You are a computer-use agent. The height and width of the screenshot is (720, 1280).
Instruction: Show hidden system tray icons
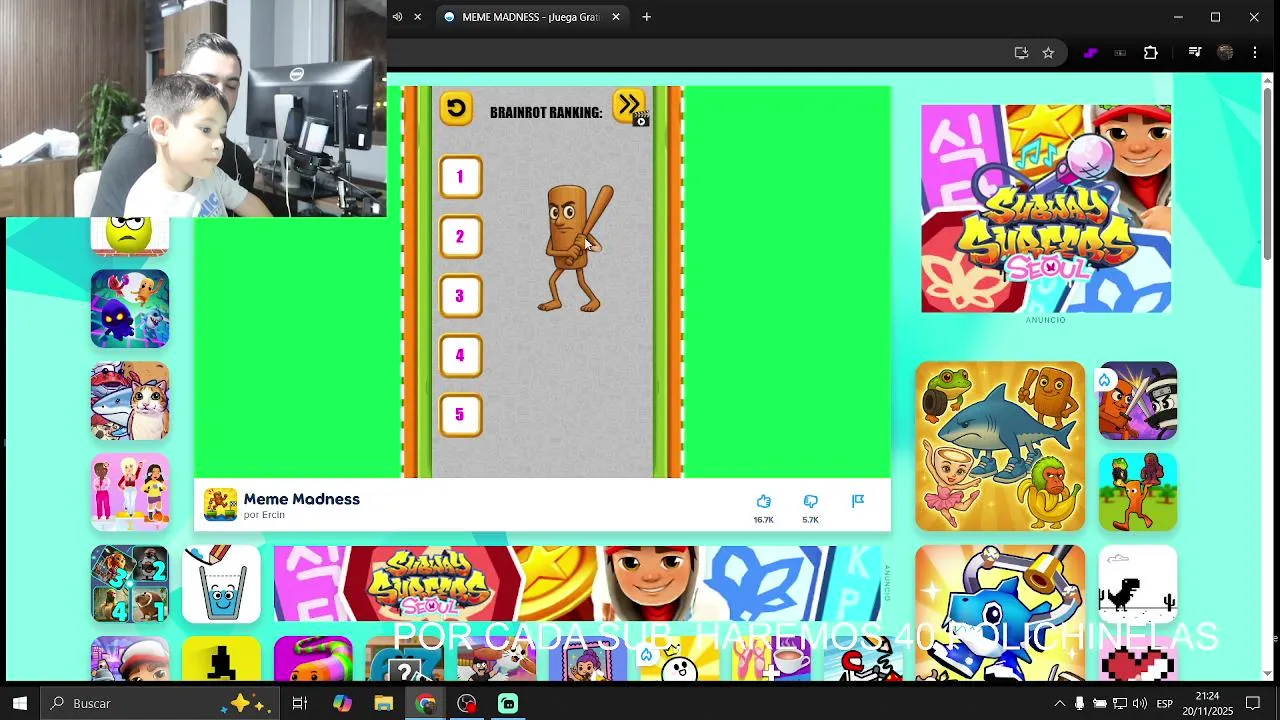(1059, 703)
